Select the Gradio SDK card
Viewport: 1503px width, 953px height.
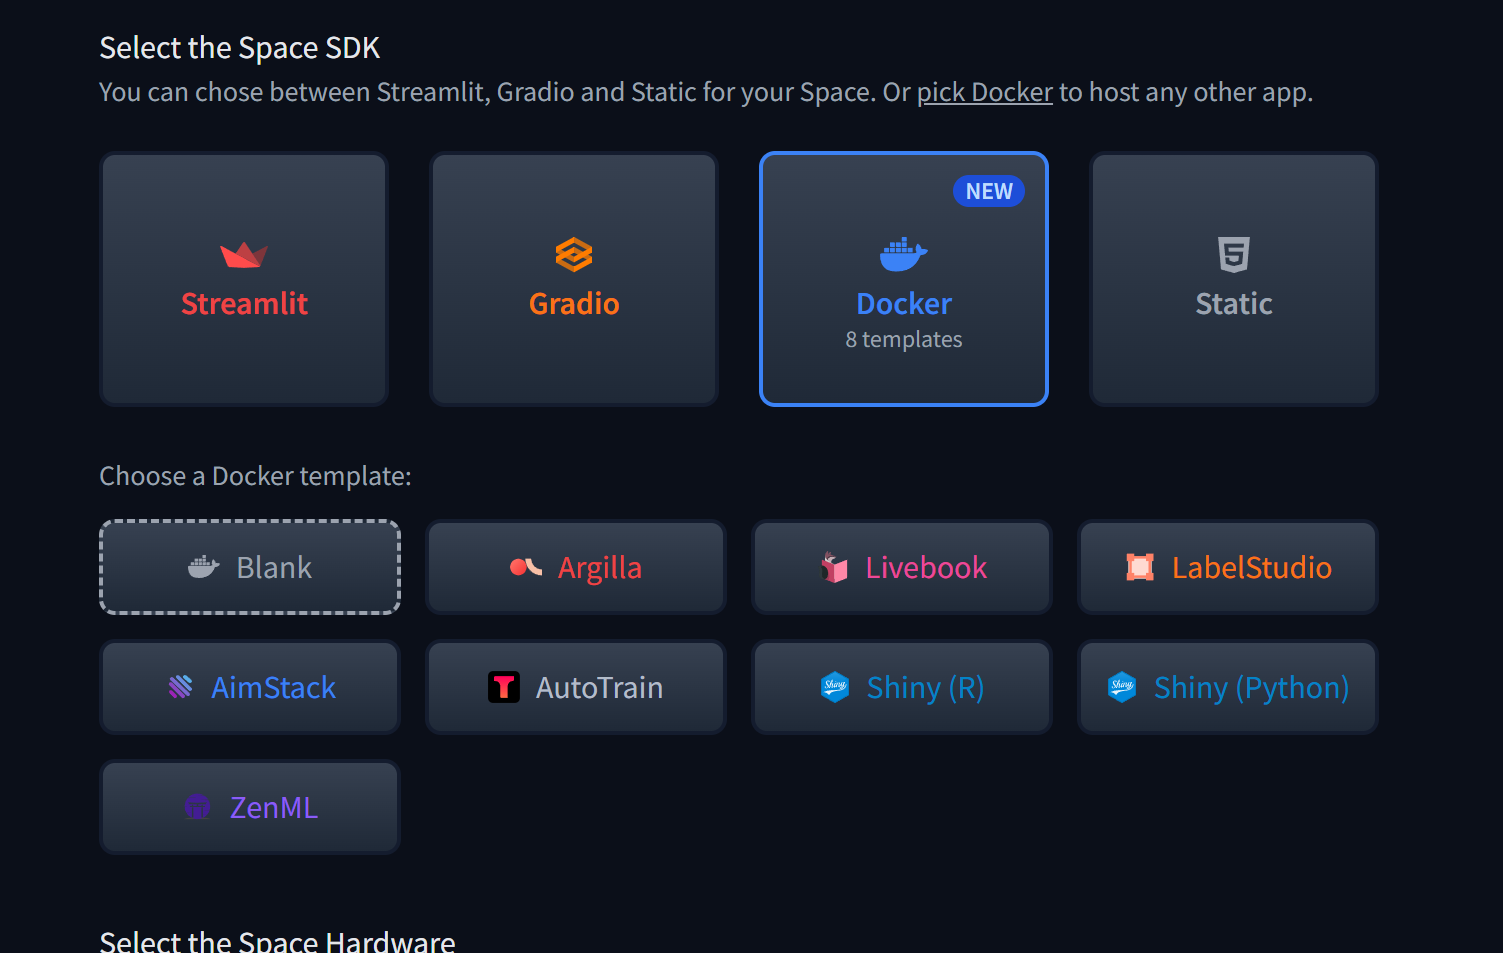574,279
